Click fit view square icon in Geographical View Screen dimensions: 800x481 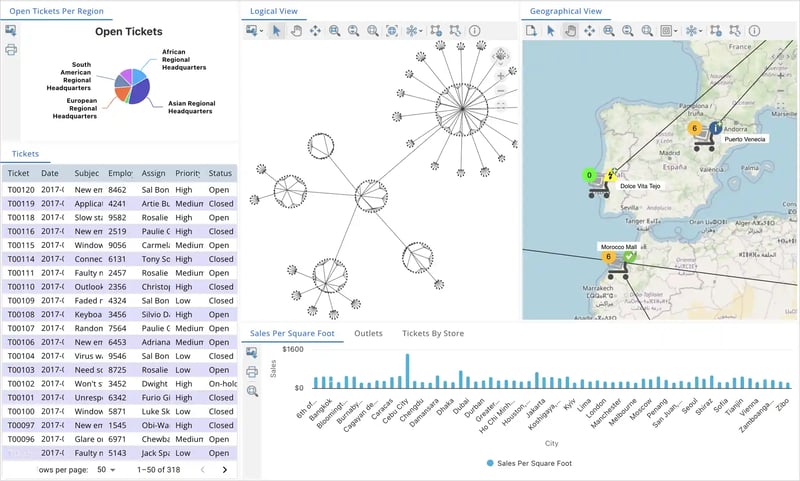(x=666, y=31)
